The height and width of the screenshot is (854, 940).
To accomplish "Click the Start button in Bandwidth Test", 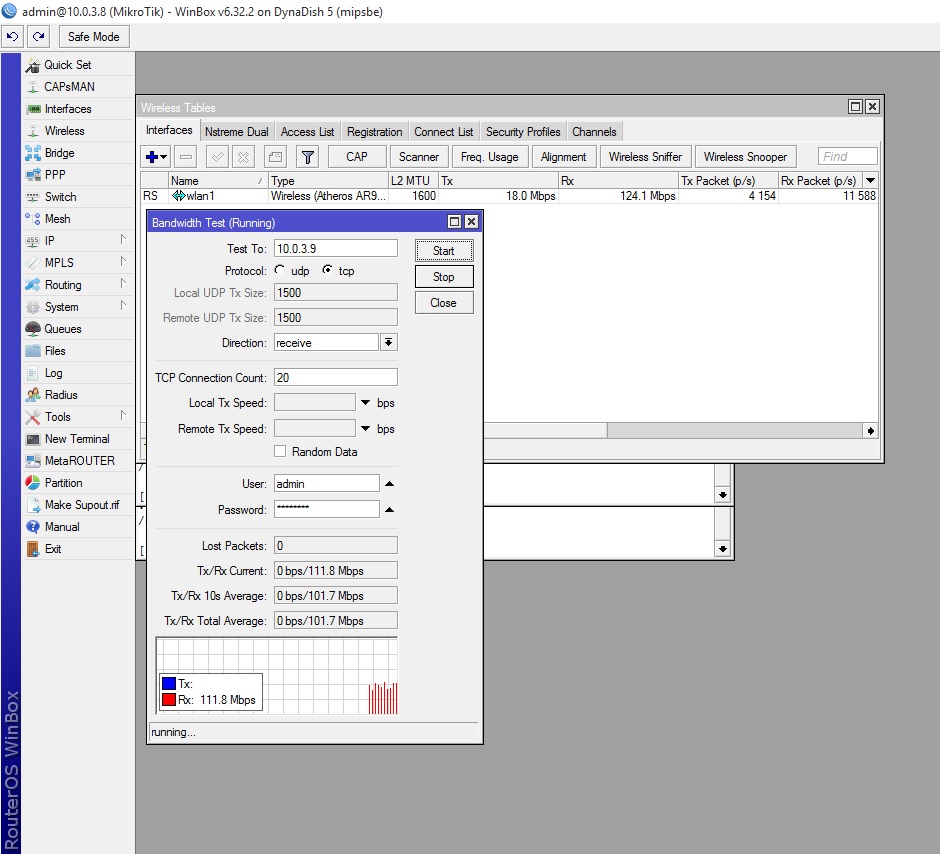I will click(444, 251).
